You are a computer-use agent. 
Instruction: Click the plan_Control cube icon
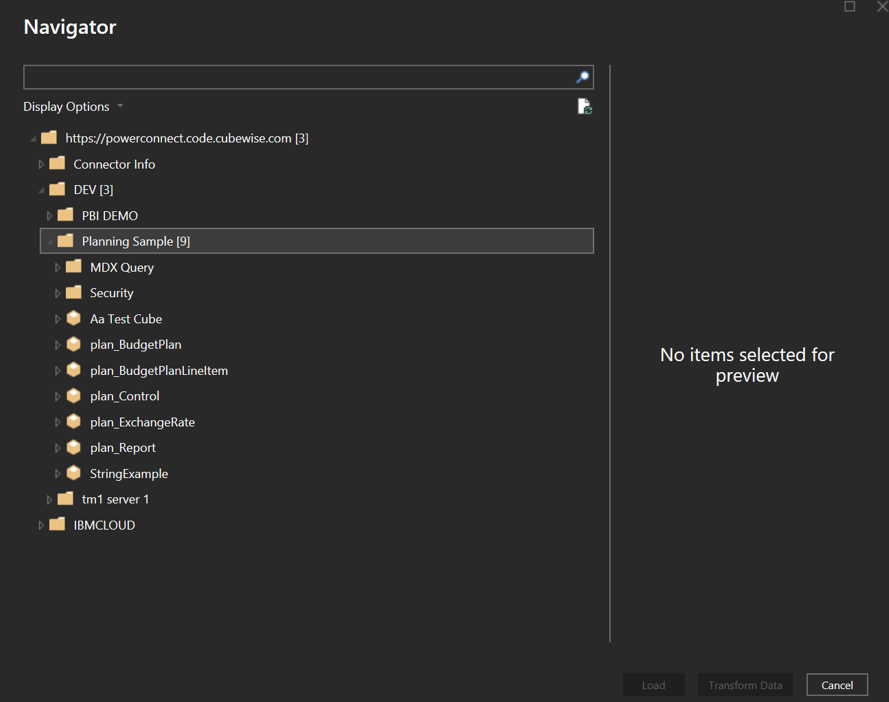pyautogui.click(x=74, y=396)
